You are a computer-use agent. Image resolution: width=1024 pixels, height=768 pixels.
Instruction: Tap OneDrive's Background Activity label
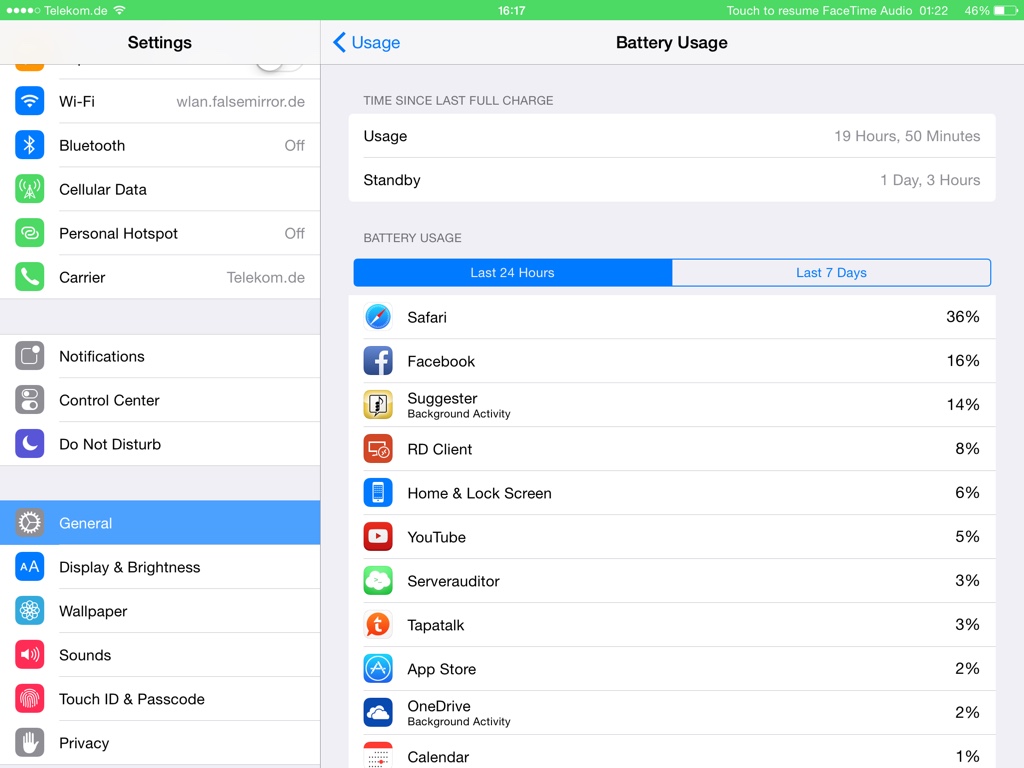[458, 722]
